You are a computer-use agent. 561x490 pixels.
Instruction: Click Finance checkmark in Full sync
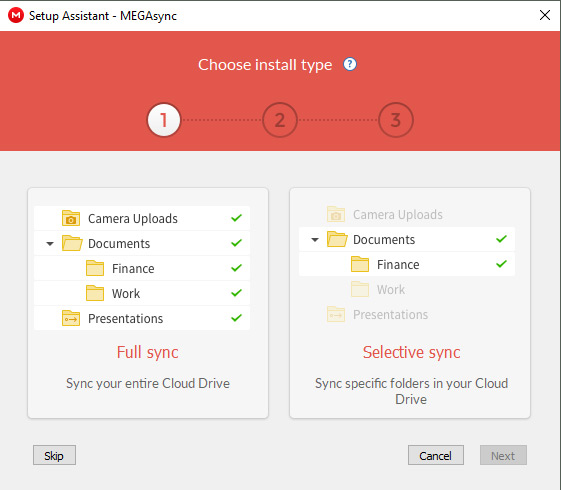pyautogui.click(x=236, y=268)
